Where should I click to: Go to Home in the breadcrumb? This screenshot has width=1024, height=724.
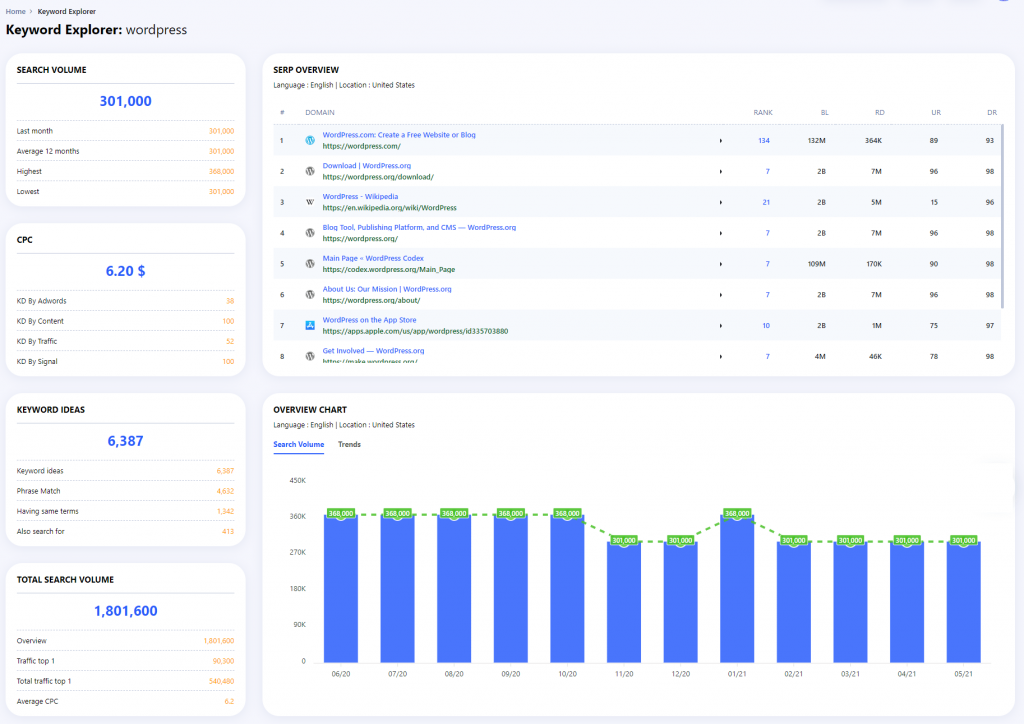click(x=16, y=12)
